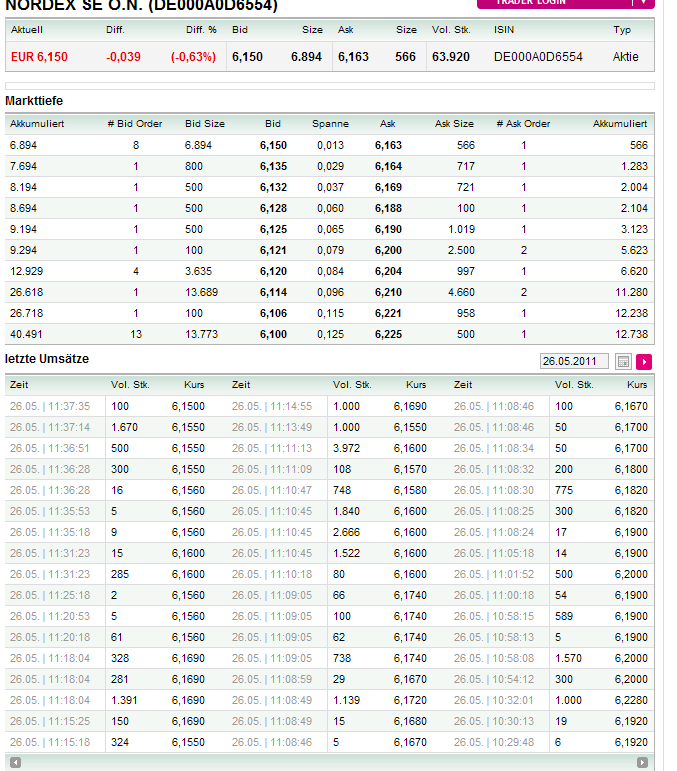Select ISIN DE000A0D6554 in the quote row
Screen dimensions: 677x771
point(538,57)
